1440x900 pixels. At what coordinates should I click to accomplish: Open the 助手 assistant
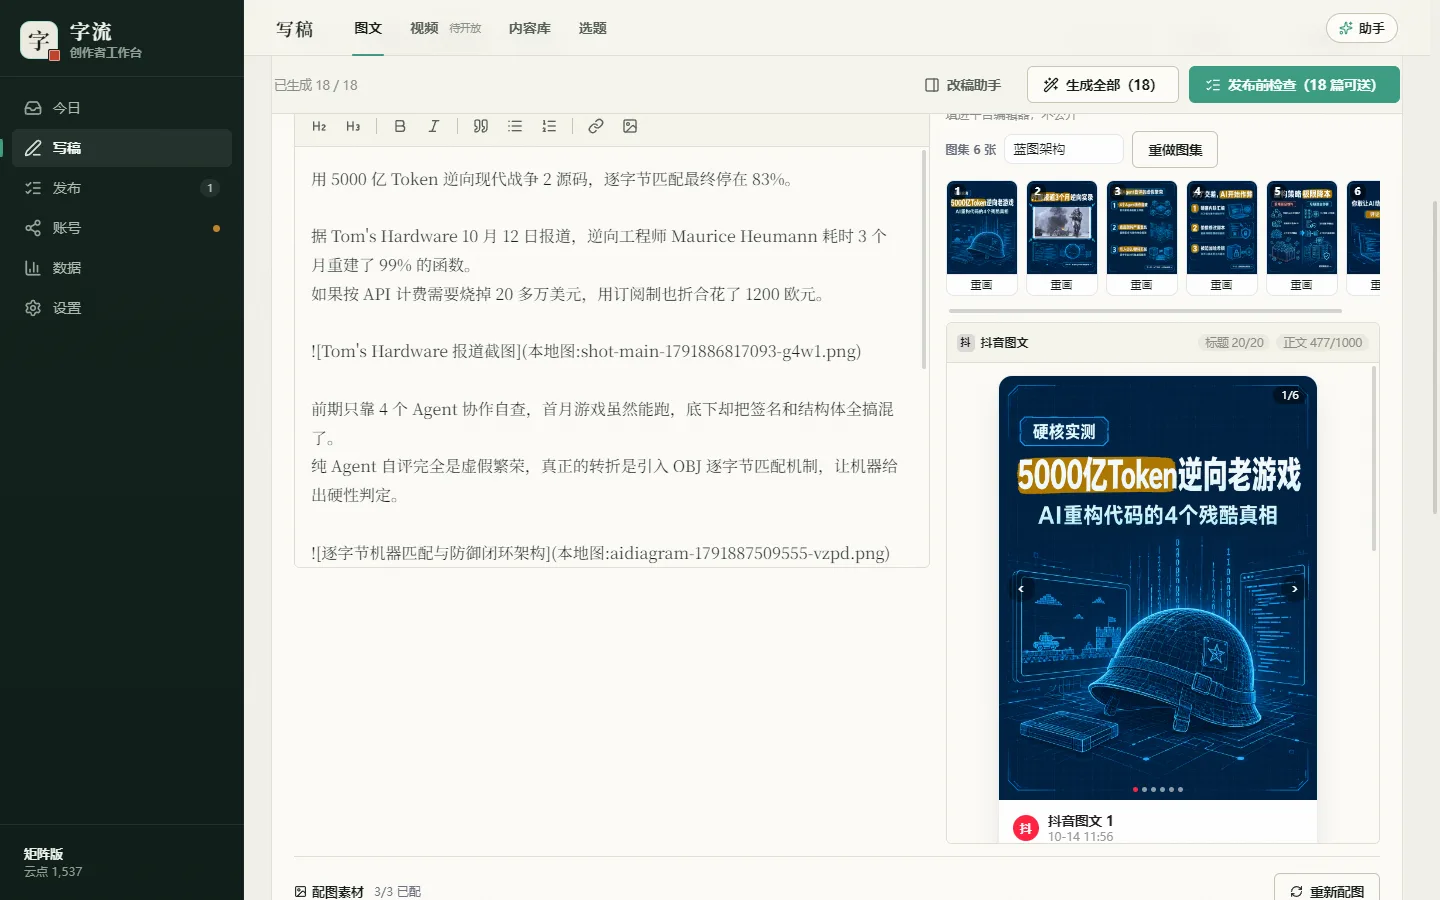pyautogui.click(x=1361, y=28)
